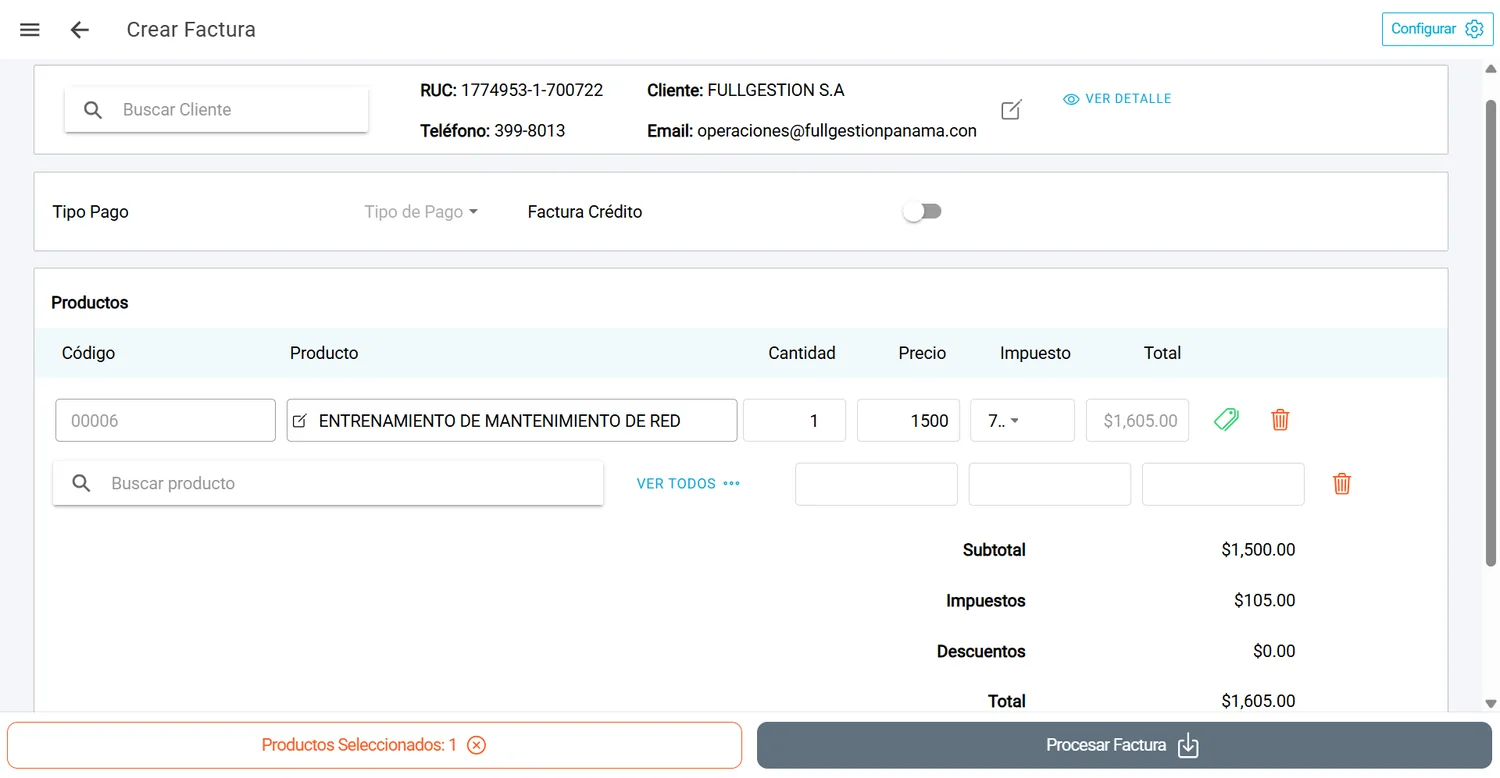The width and height of the screenshot is (1500, 778).
Task: Click the scrollbar up arrow
Action: click(1491, 68)
